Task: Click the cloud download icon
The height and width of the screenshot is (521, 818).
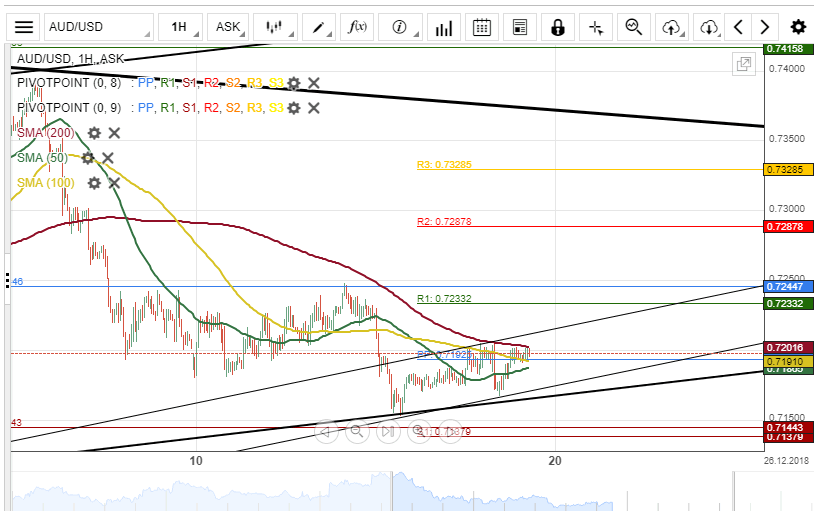Action: click(708, 27)
